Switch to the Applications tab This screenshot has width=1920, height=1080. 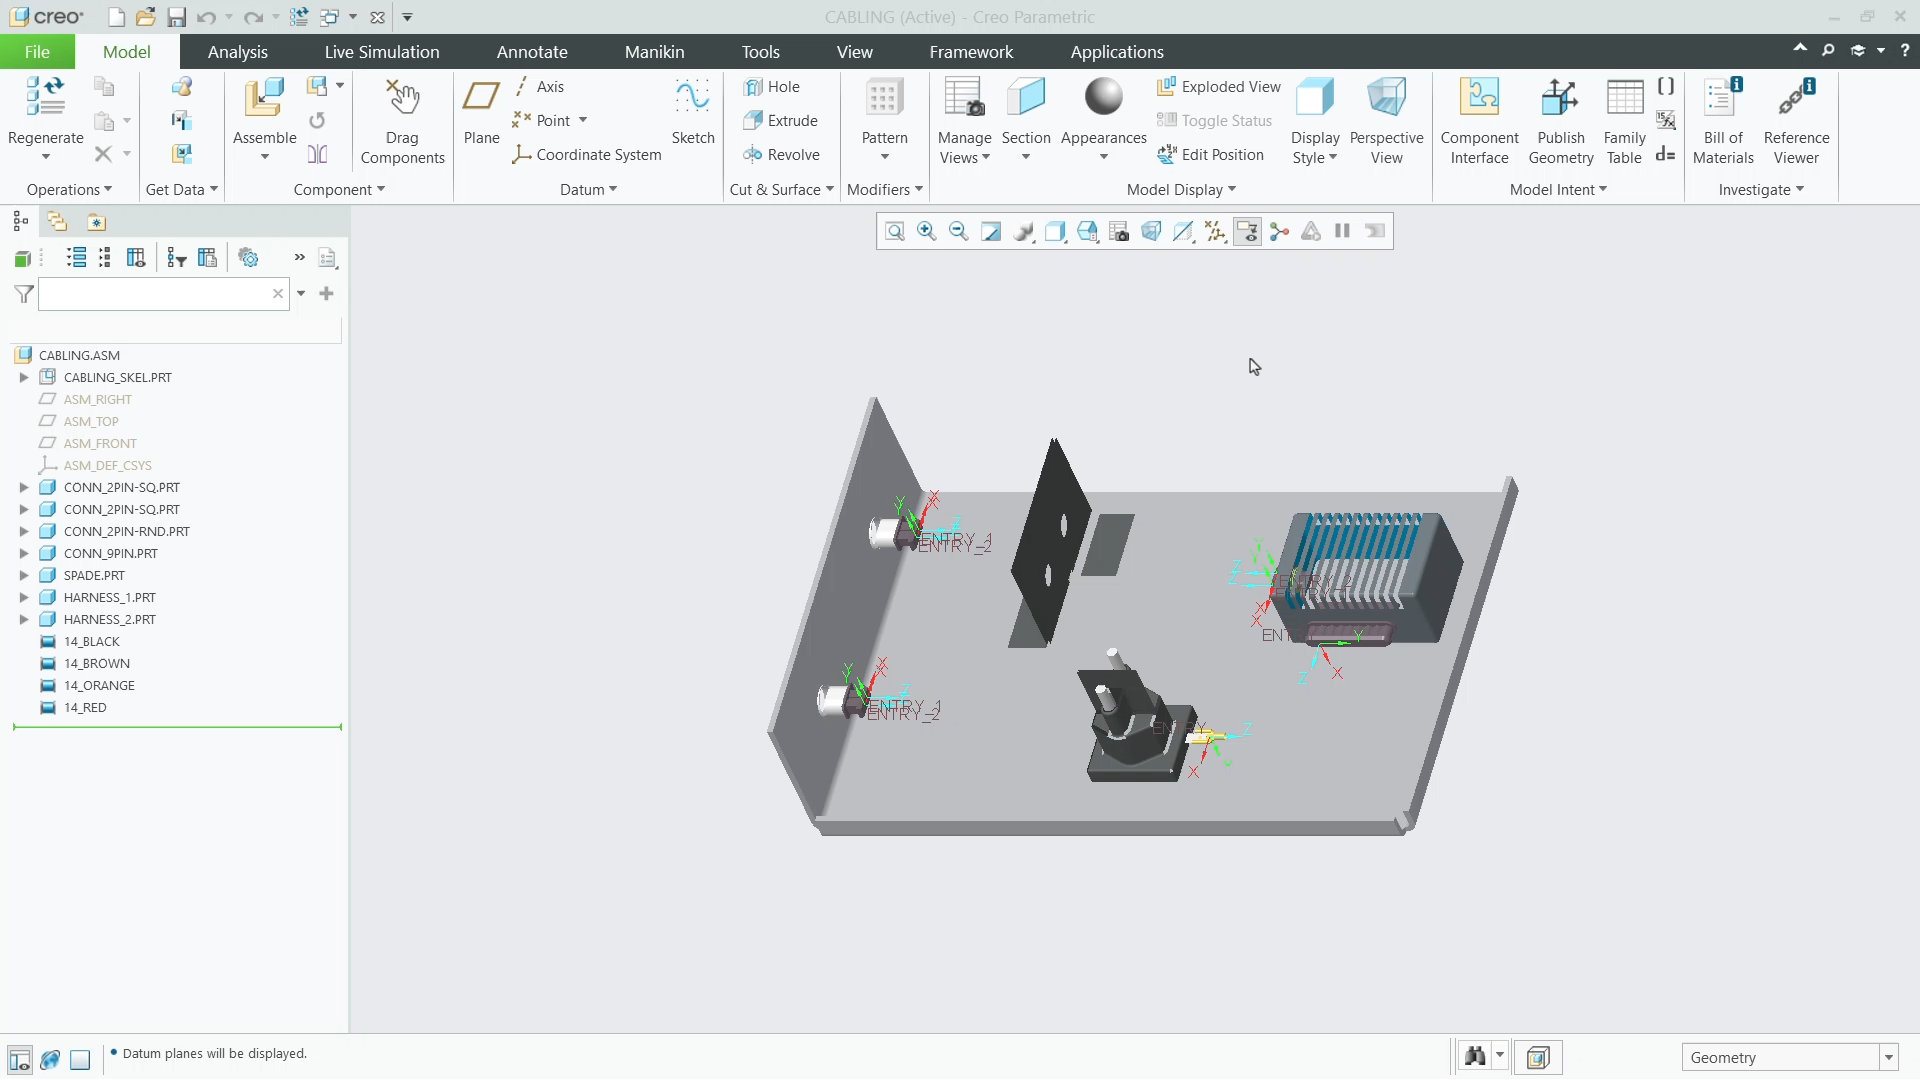click(1117, 52)
